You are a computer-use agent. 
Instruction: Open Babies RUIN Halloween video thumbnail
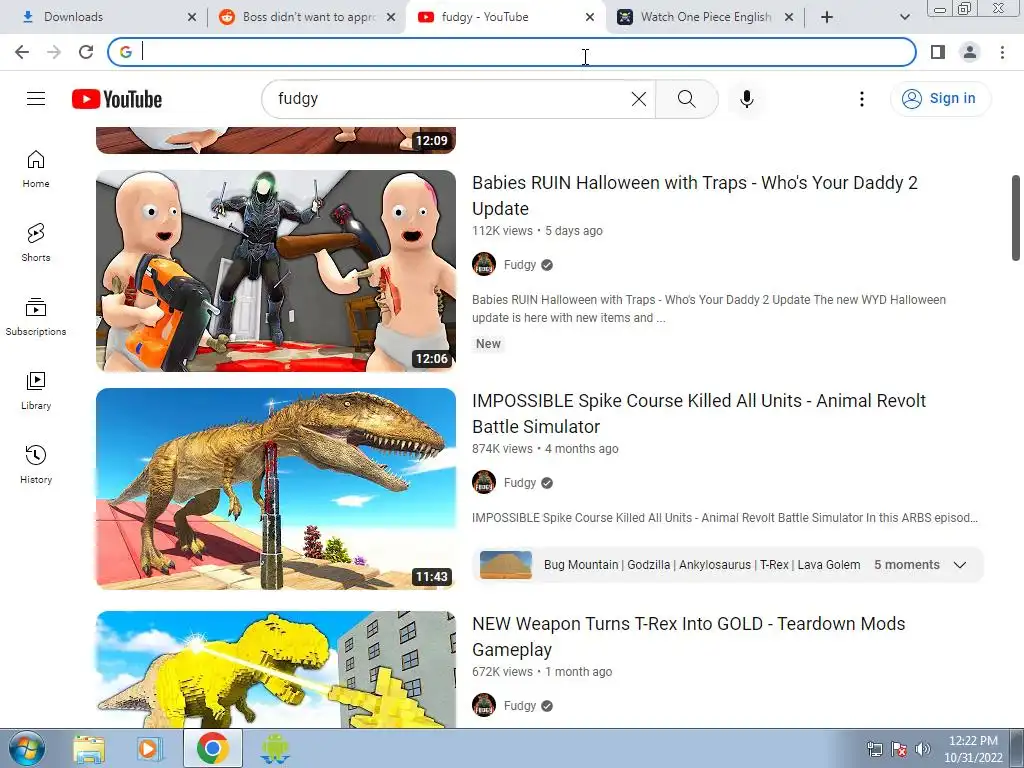tap(276, 271)
